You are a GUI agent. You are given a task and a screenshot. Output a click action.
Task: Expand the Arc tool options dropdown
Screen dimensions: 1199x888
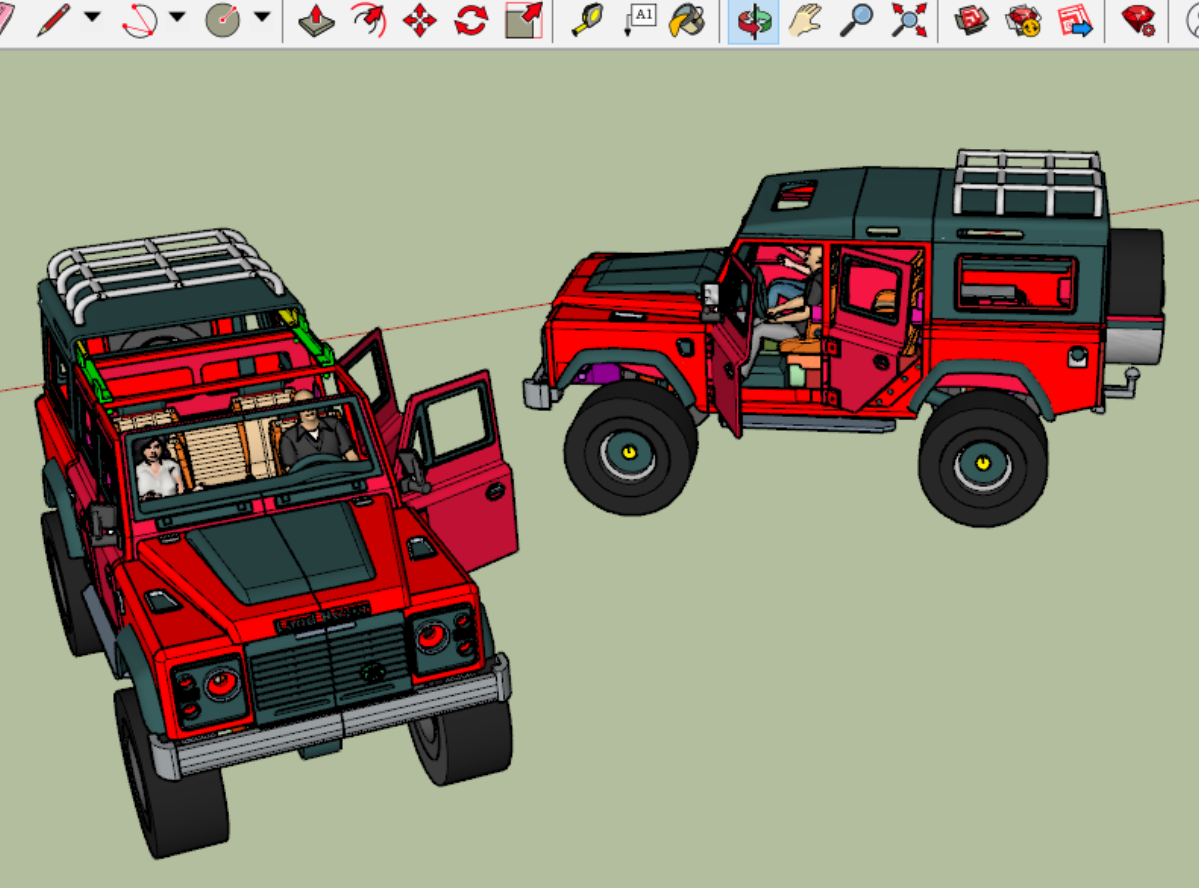pos(177,17)
